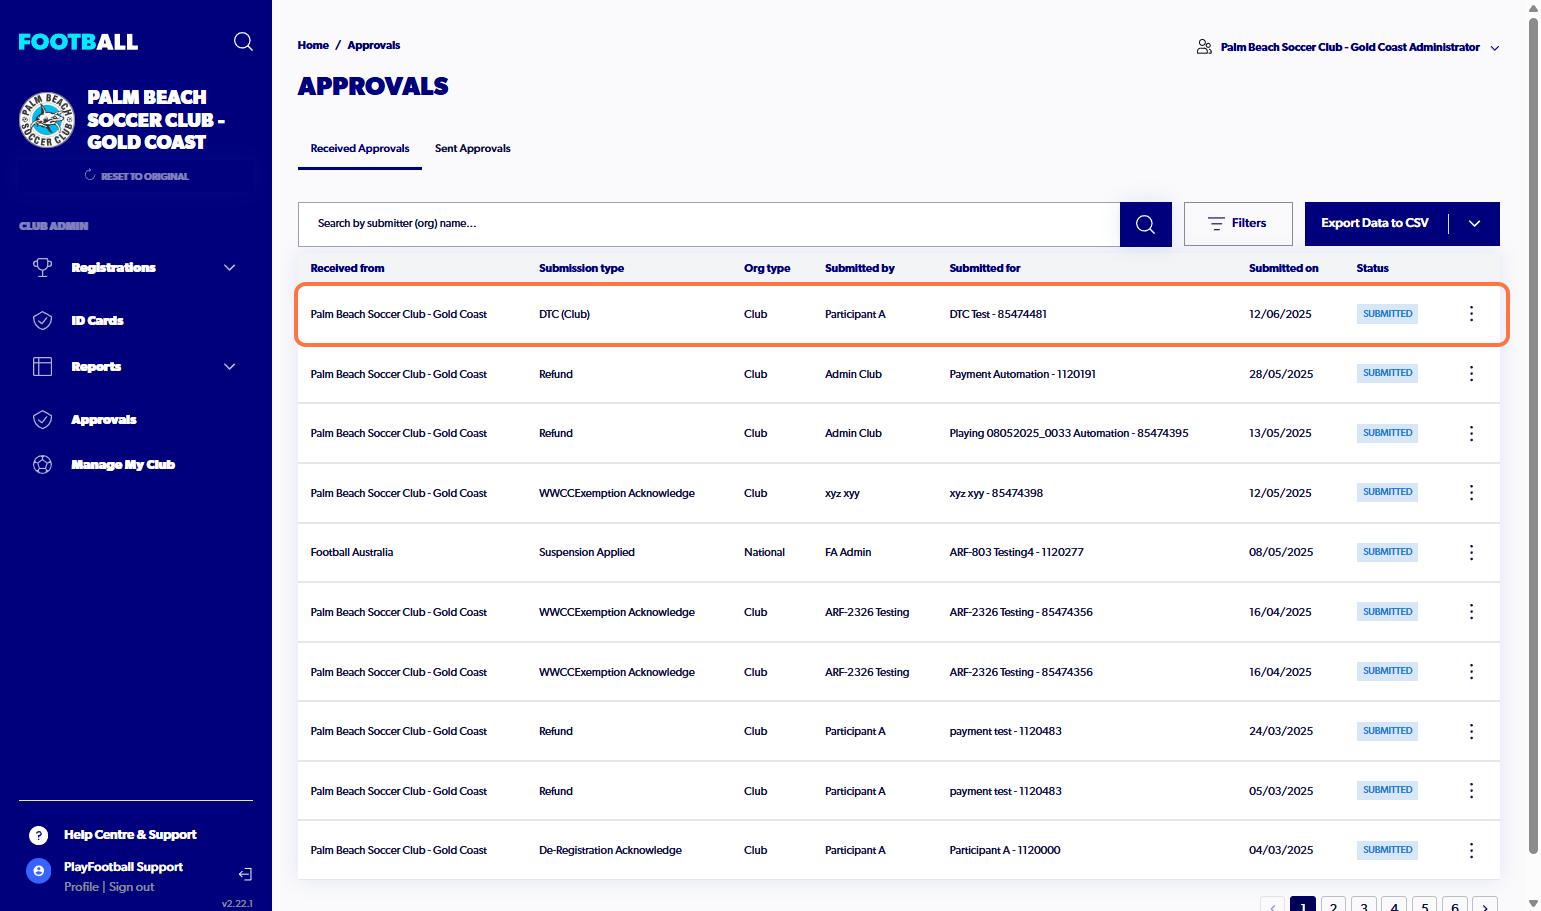Click the FOOTBALL logo in the sidebar
Image resolution: width=1541 pixels, height=911 pixels.
tap(78, 42)
